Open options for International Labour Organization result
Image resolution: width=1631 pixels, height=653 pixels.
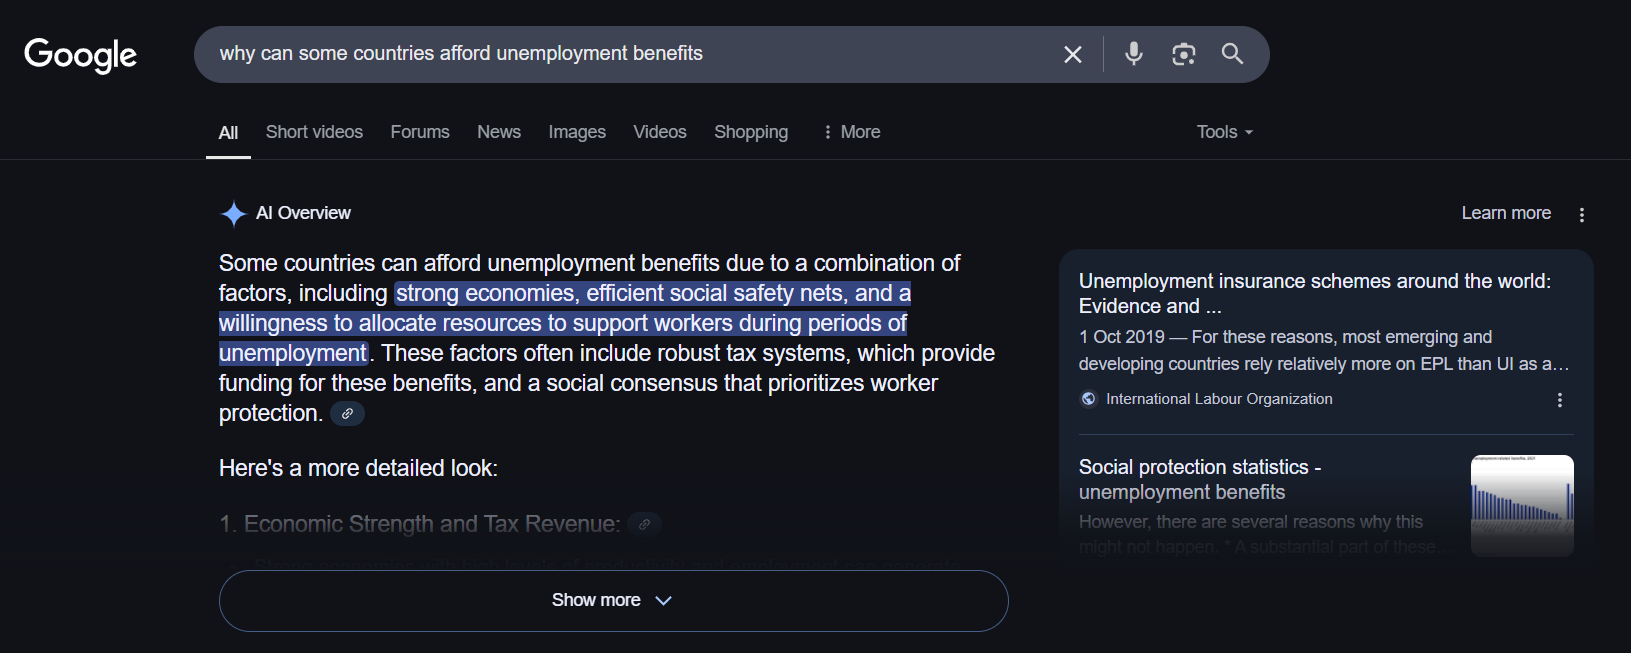click(x=1559, y=400)
